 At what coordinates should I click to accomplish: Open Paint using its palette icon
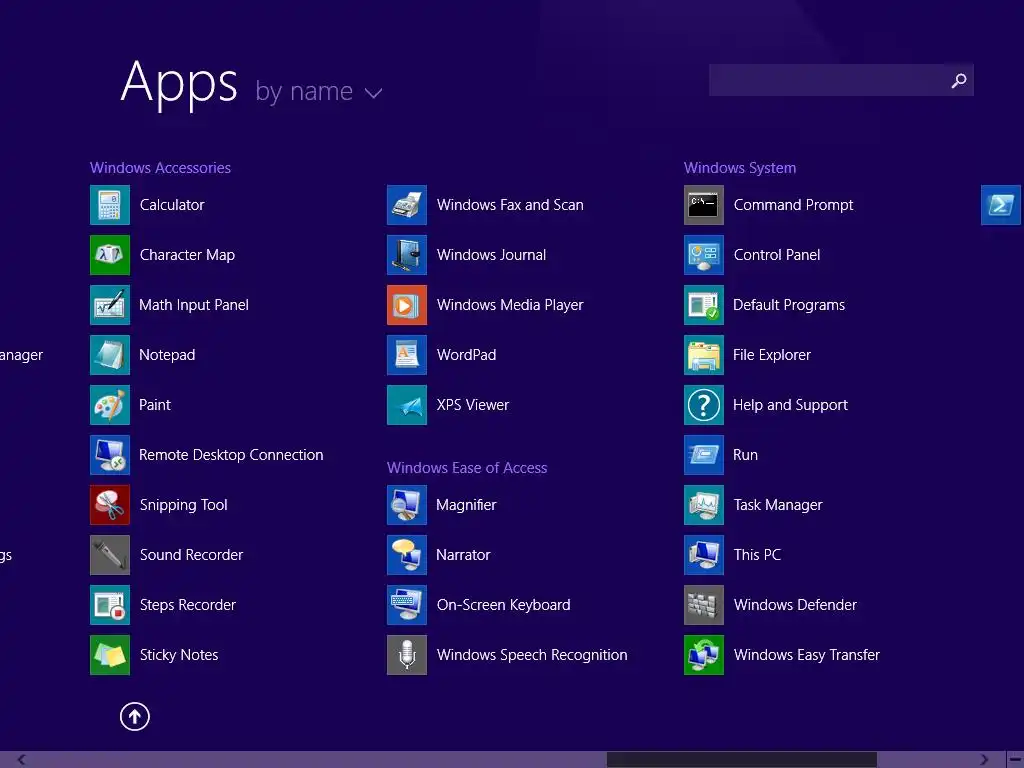click(110, 405)
